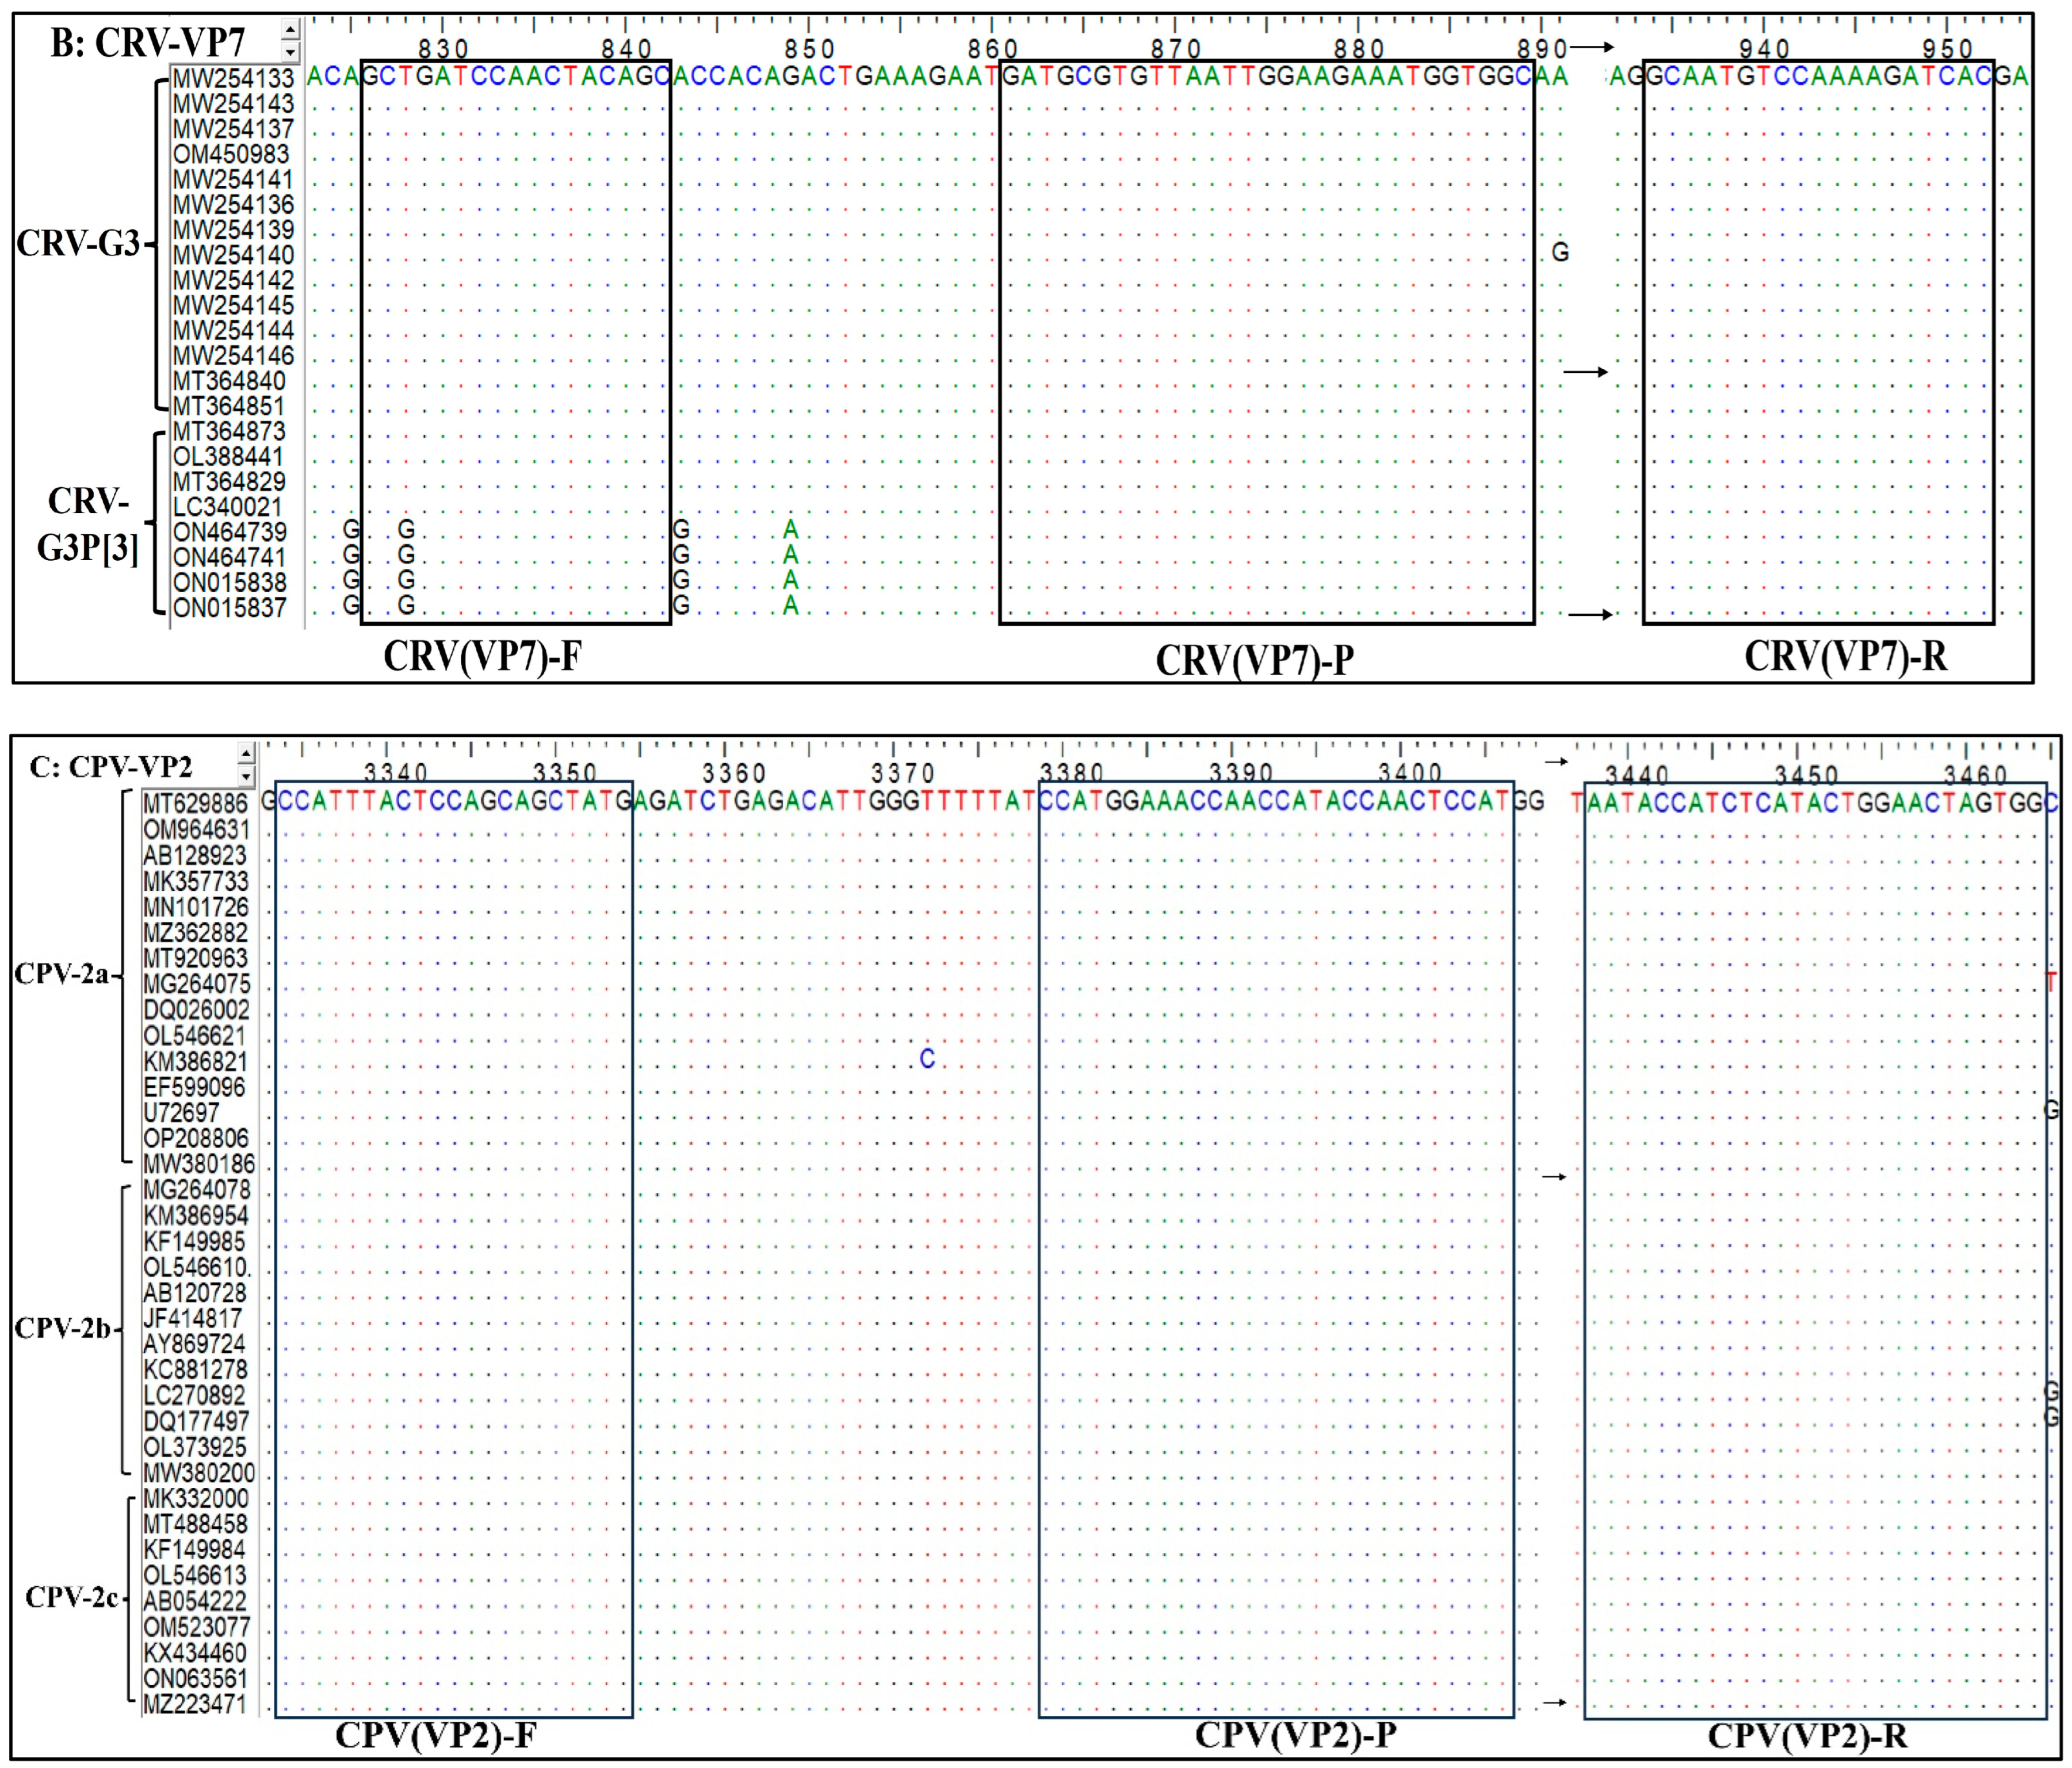Click the blue C mismatch in KM386821 row

tap(927, 1059)
